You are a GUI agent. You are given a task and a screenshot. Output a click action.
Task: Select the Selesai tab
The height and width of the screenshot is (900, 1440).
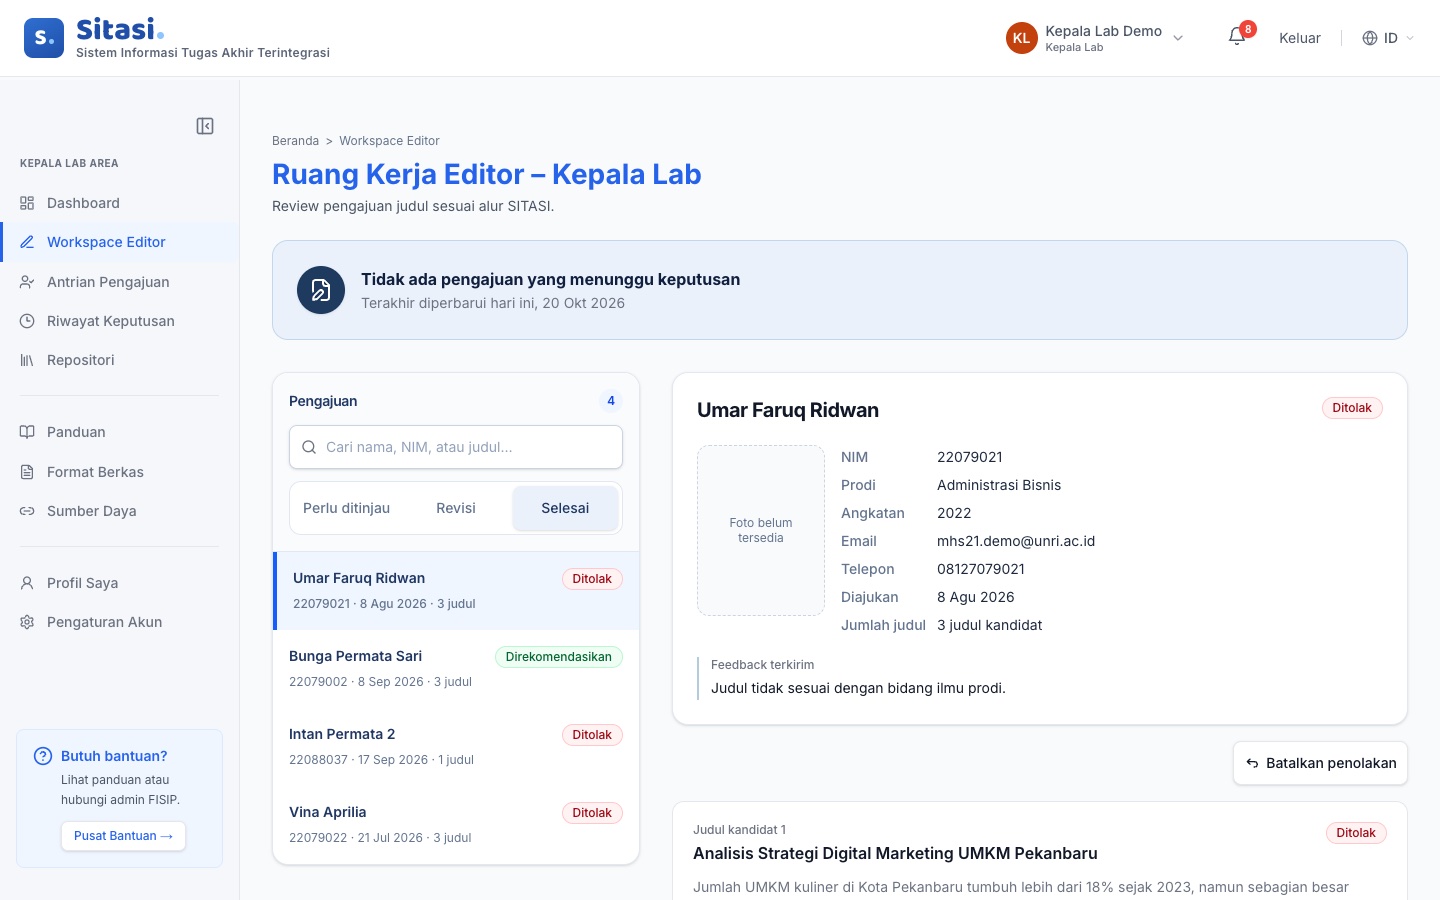pyautogui.click(x=565, y=508)
